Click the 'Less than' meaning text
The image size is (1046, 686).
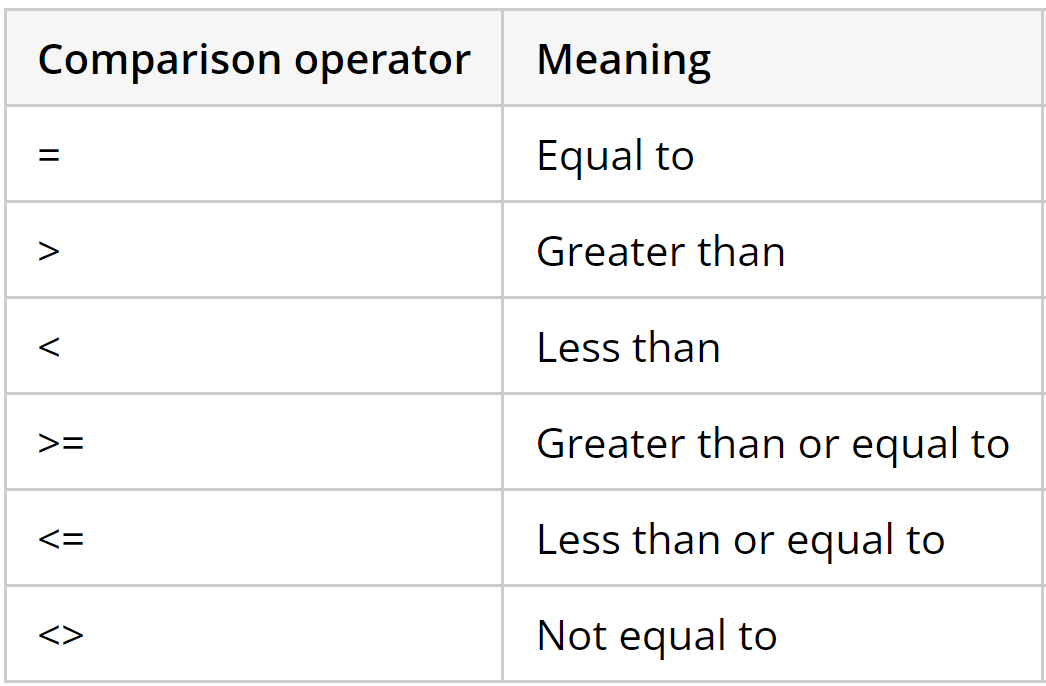tap(628, 348)
